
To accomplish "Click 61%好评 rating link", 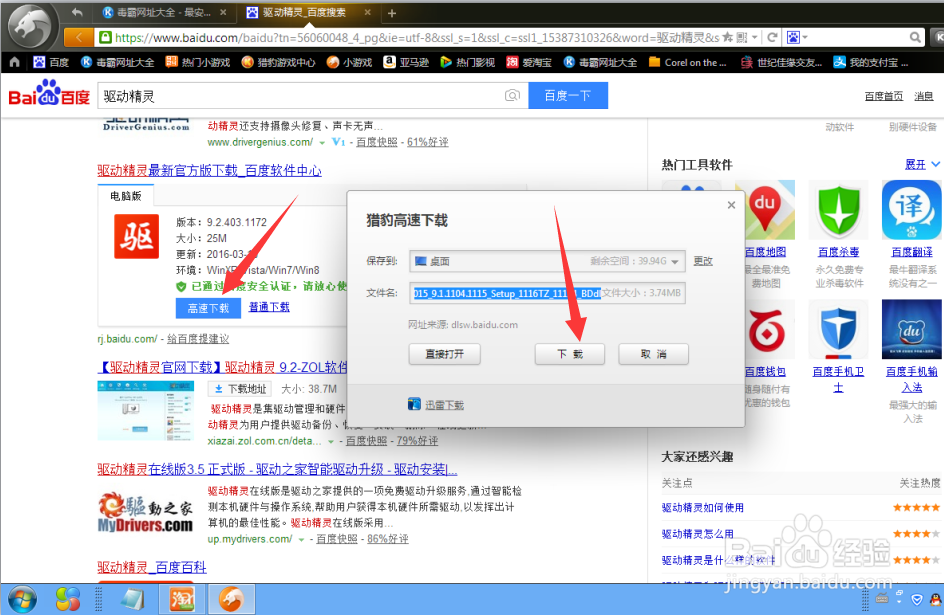I will click(x=427, y=142).
